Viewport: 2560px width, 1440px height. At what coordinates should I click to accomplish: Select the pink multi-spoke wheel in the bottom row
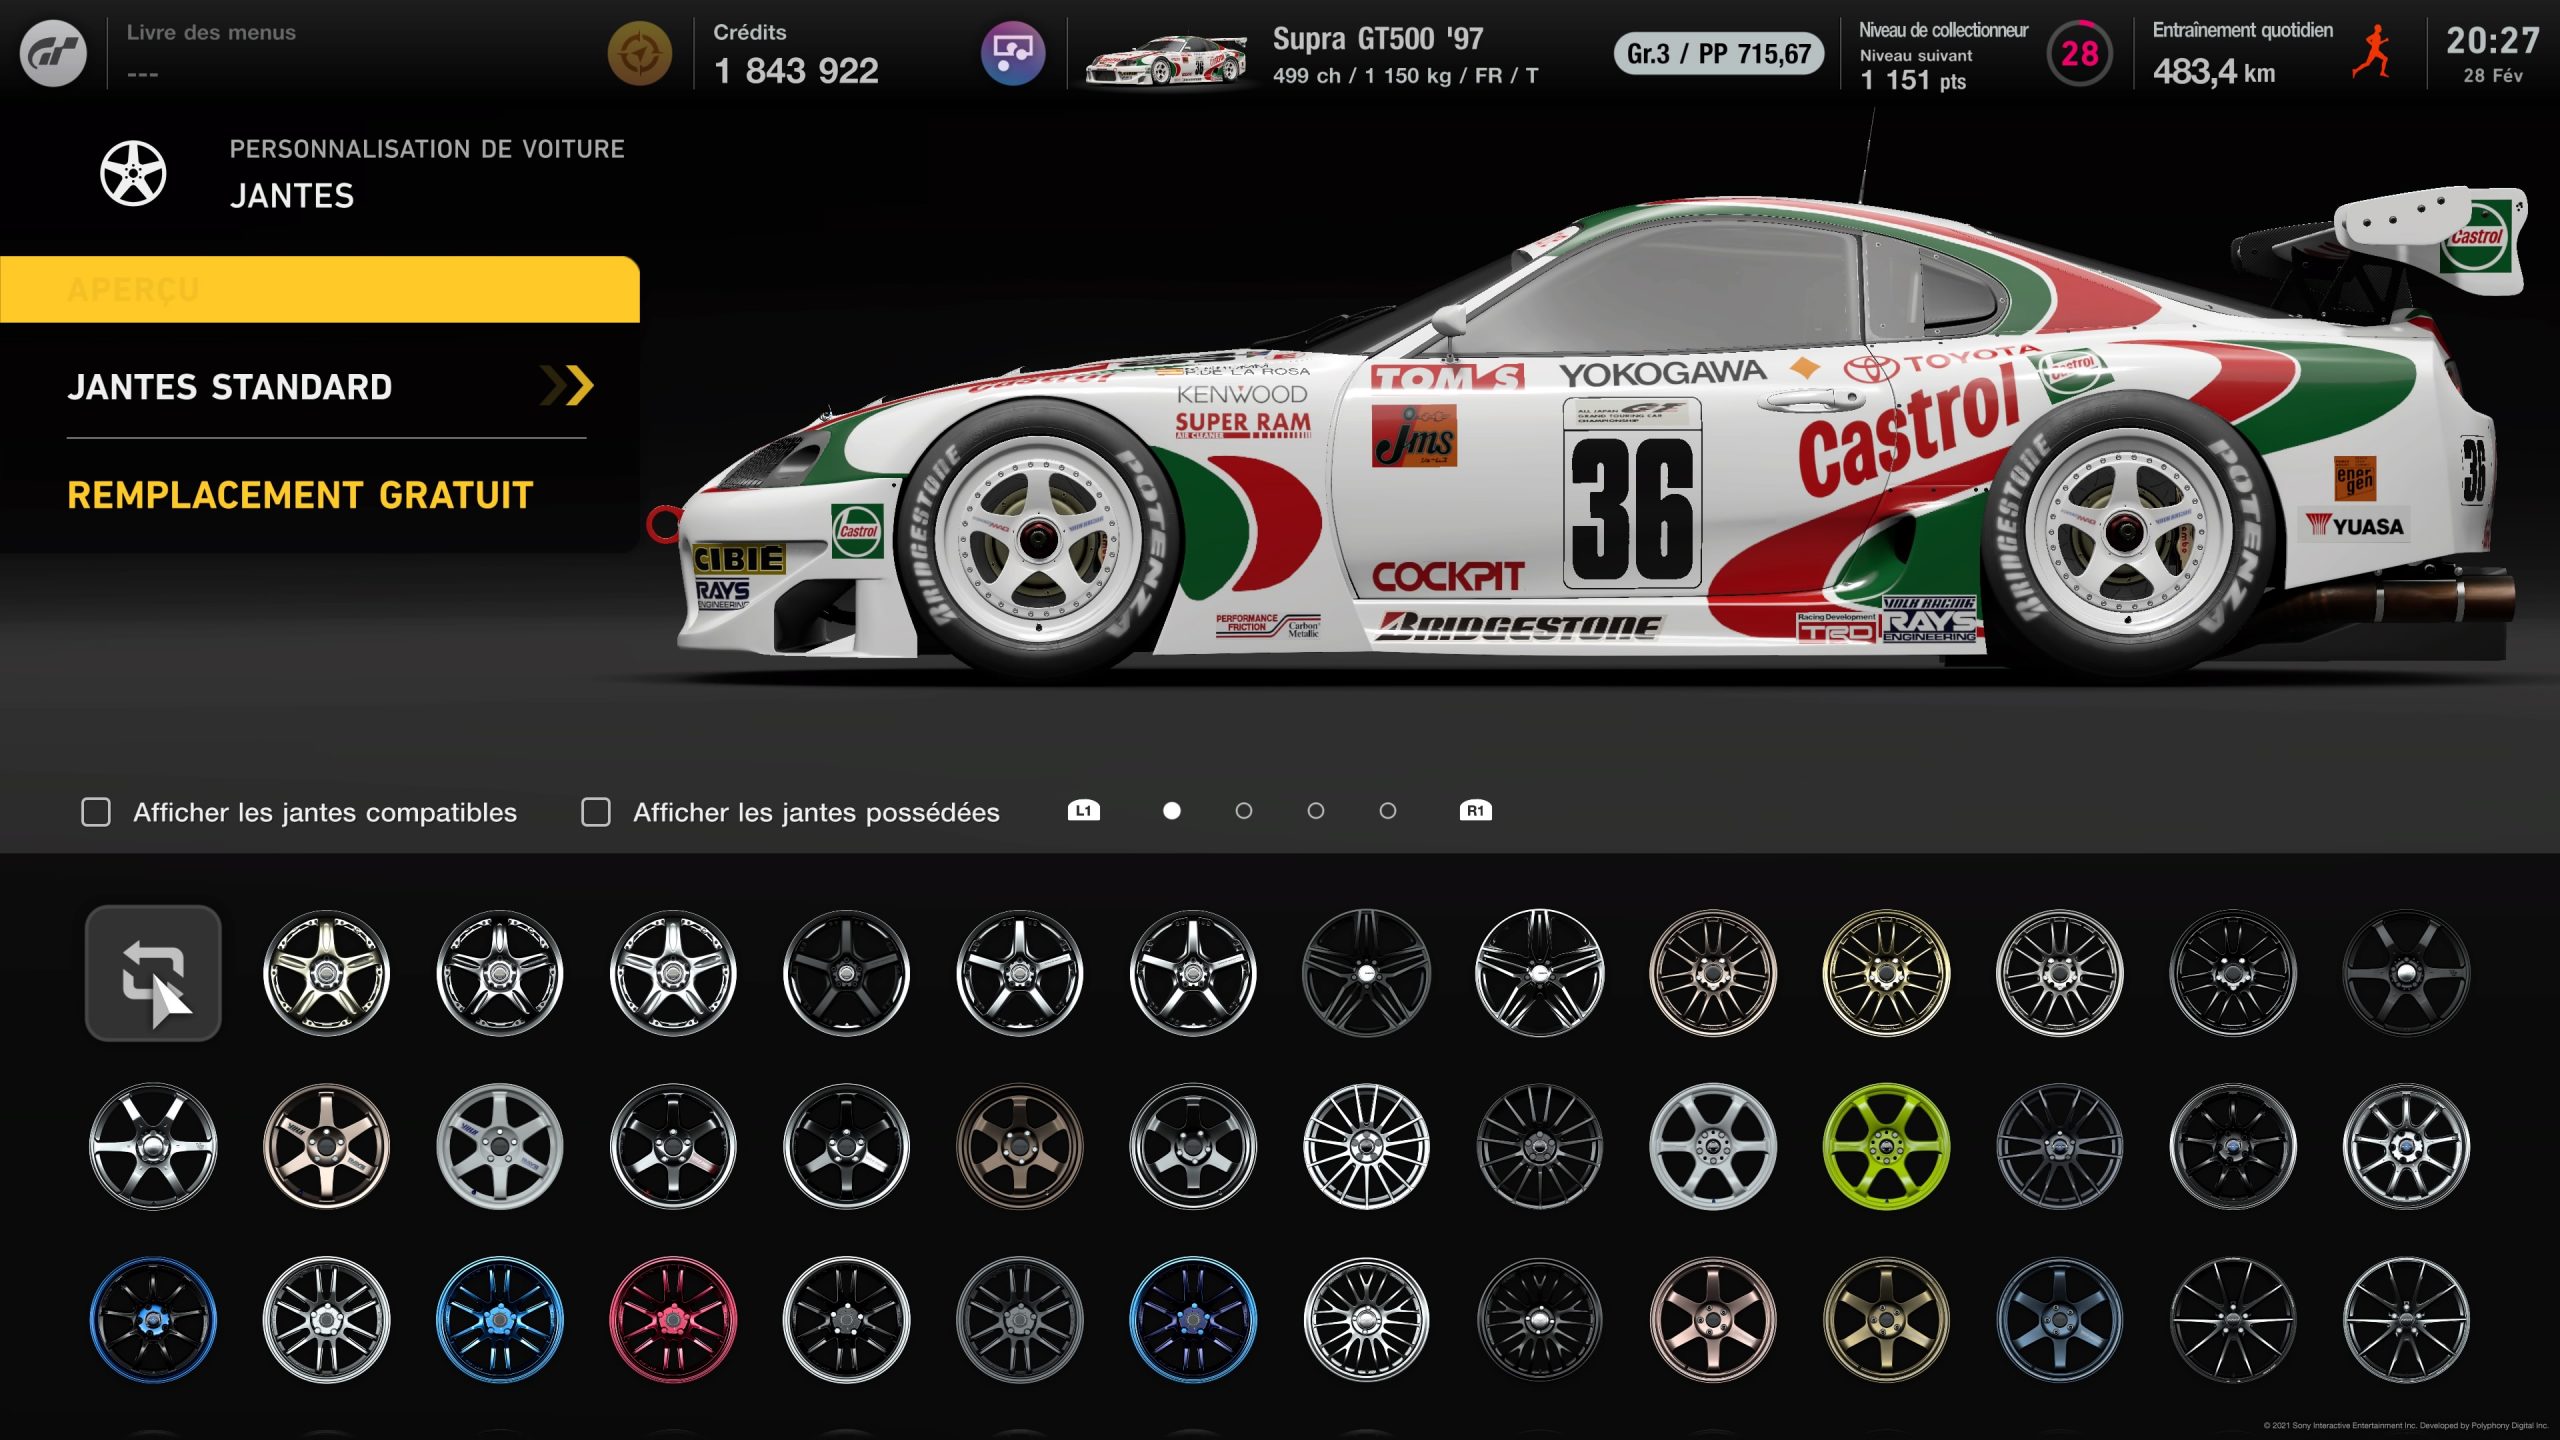tap(672, 1318)
